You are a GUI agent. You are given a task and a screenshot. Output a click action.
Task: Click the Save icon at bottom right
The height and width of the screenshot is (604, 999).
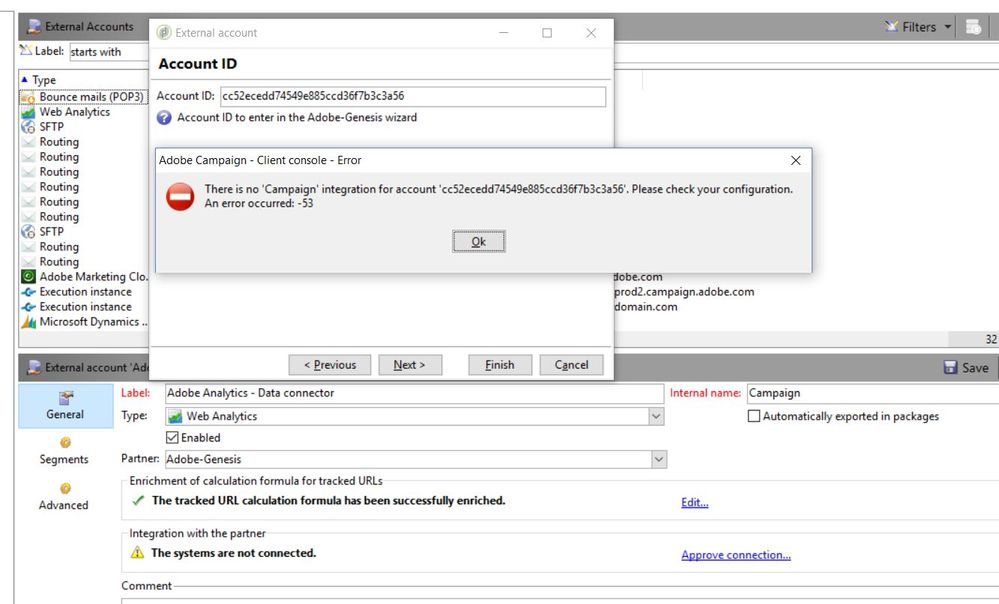coord(953,367)
